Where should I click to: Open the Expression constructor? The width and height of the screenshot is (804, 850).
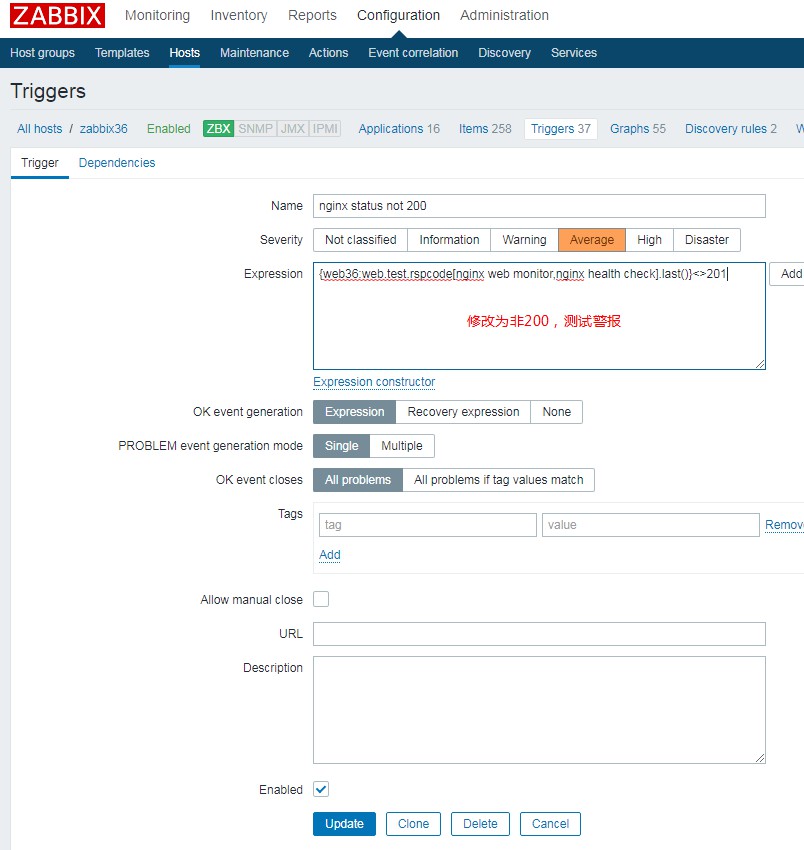tap(374, 382)
